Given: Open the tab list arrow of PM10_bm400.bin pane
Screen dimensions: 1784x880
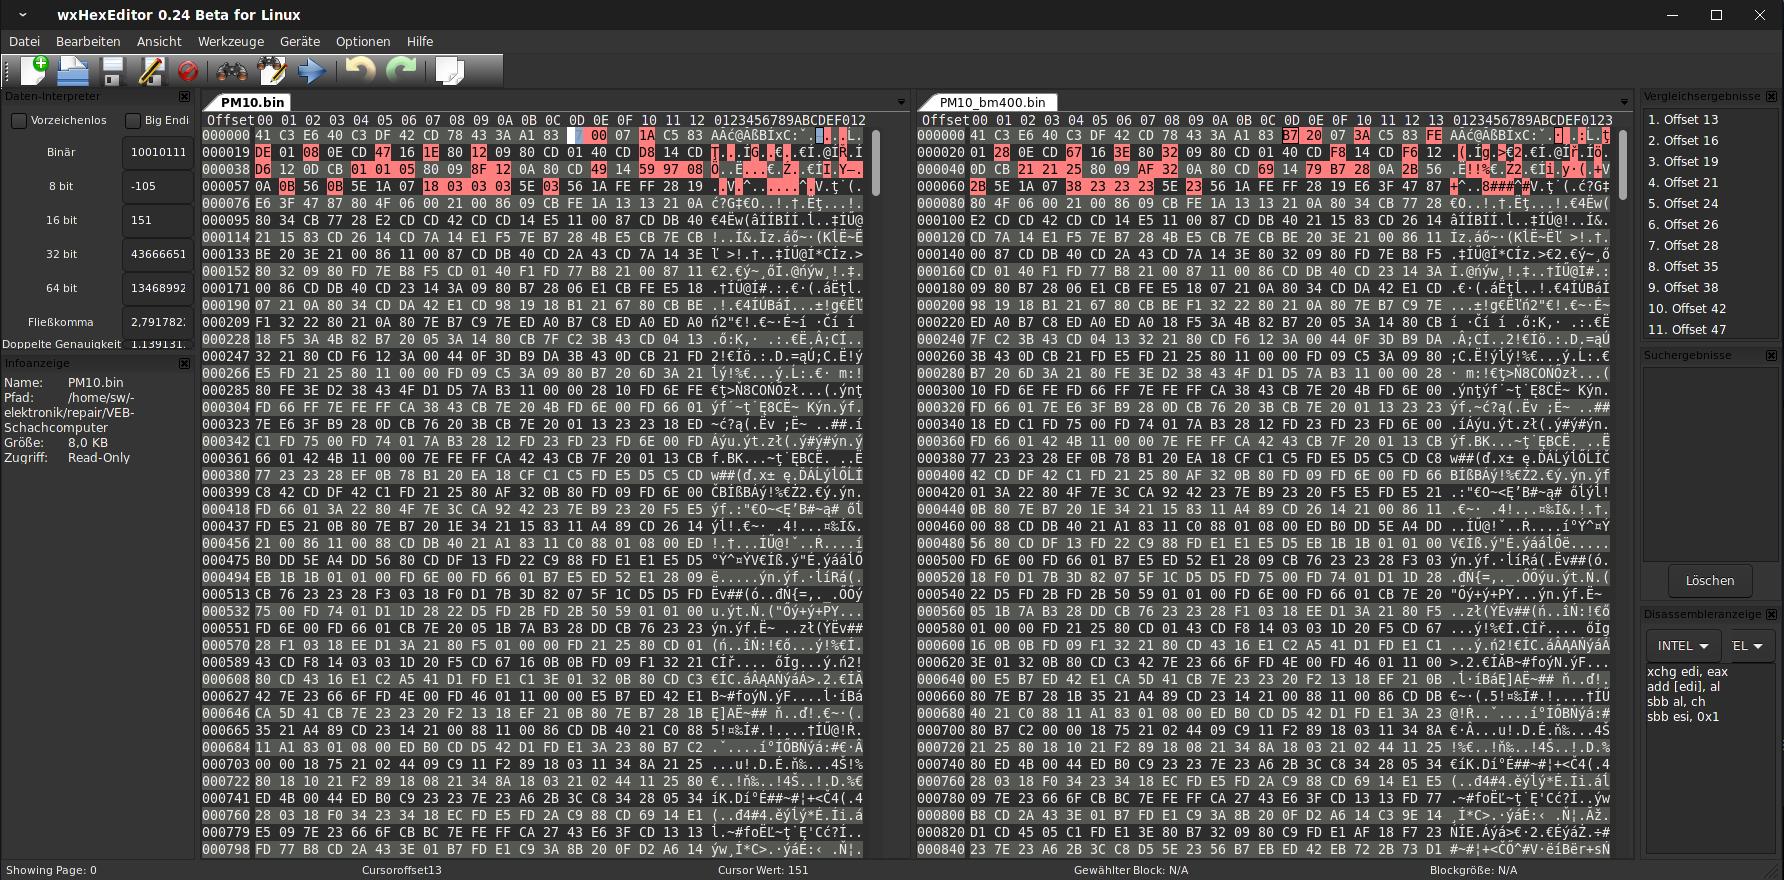Looking at the screenshot, I should [1623, 102].
